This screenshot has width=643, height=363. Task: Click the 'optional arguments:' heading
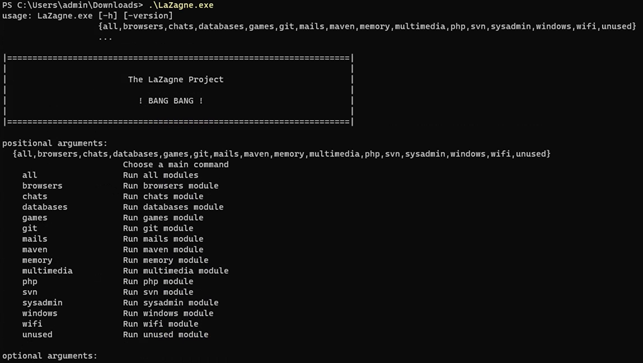tap(50, 356)
